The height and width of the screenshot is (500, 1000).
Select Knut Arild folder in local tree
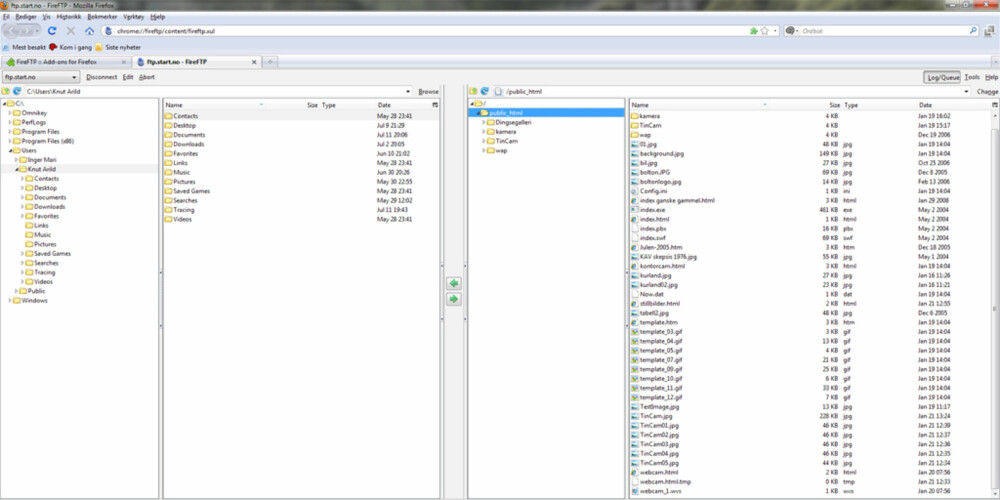point(38,169)
